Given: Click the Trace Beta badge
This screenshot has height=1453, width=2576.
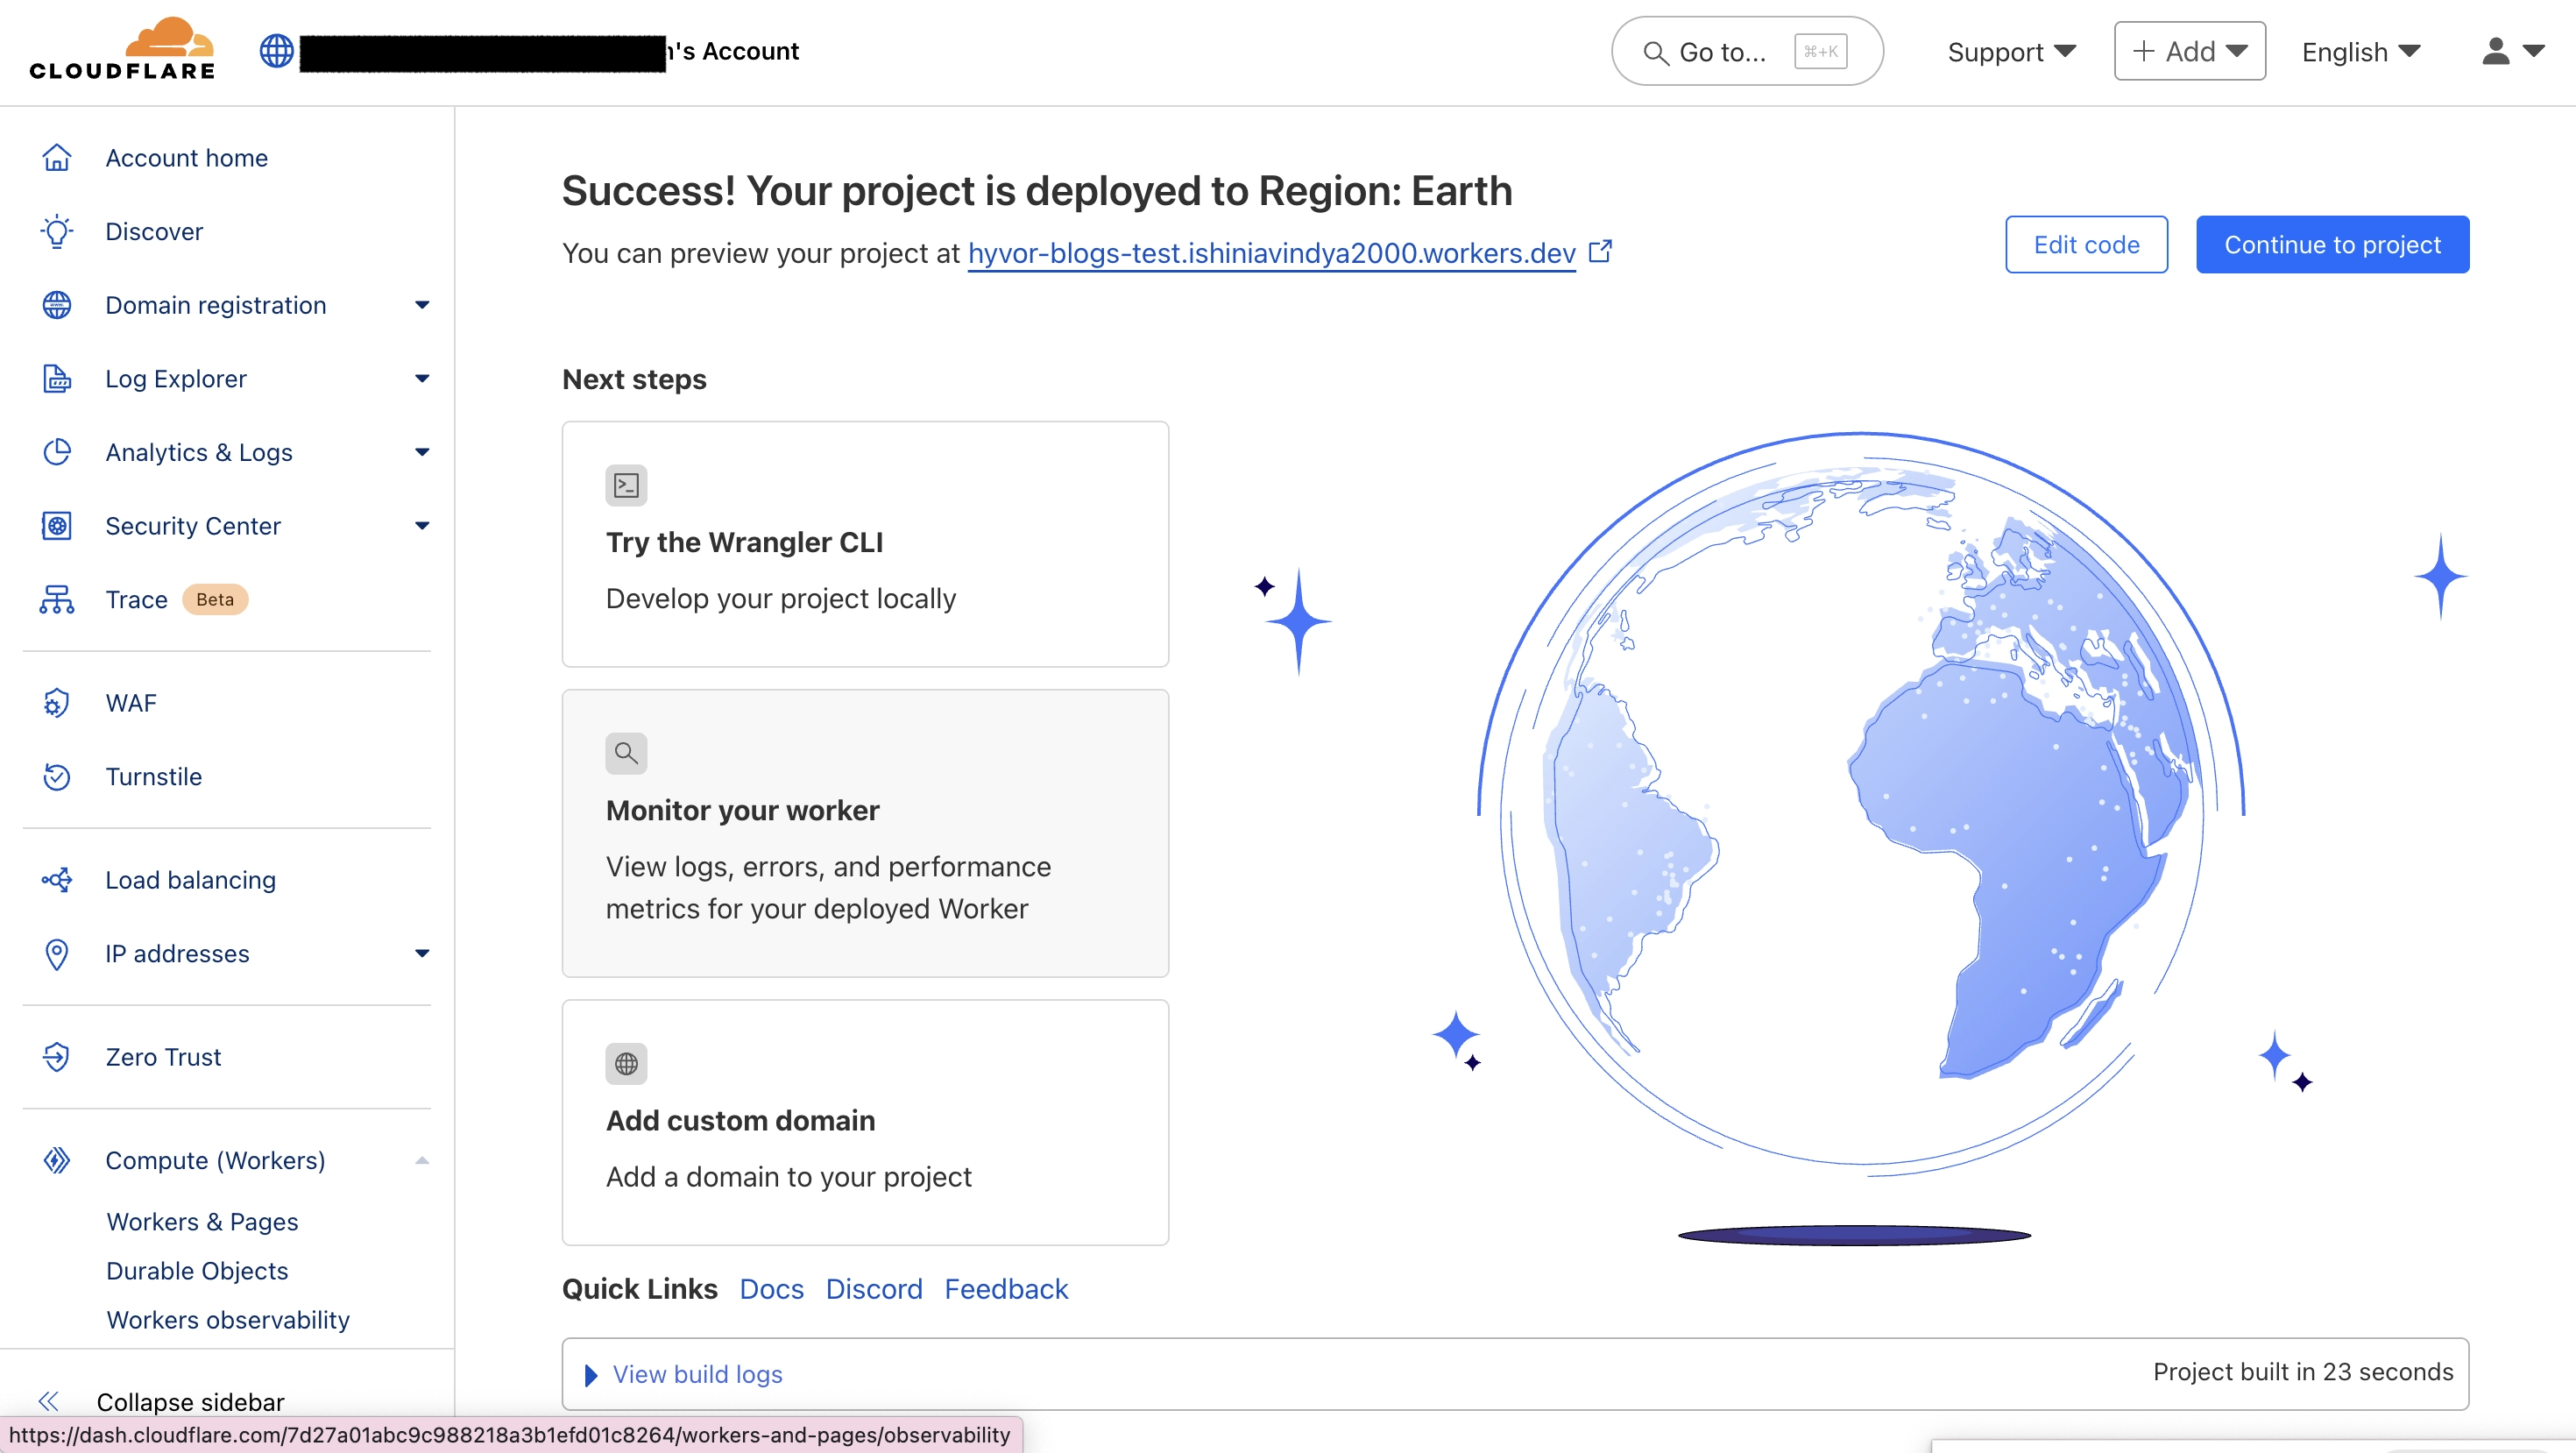Looking at the screenshot, I should pyautogui.click(x=215, y=600).
